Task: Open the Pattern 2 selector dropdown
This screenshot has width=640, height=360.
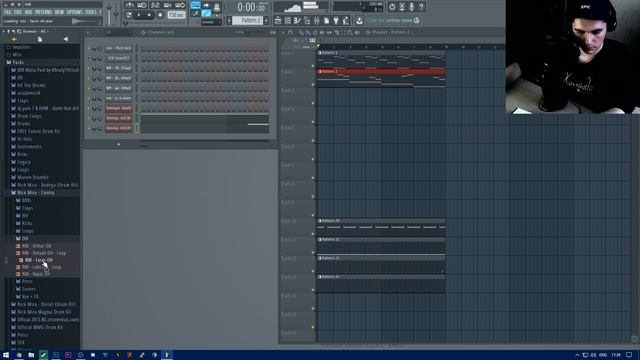Action: pyautogui.click(x=247, y=20)
